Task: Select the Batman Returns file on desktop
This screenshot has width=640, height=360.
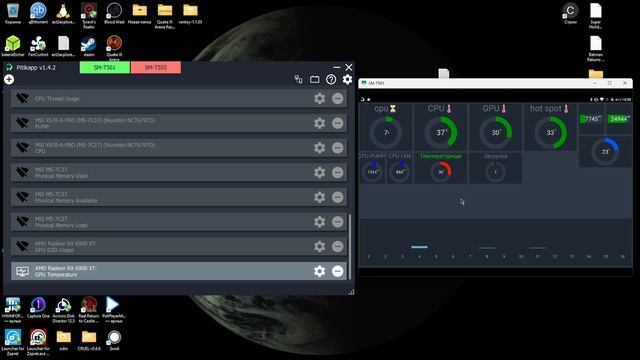Action: (596, 49)
